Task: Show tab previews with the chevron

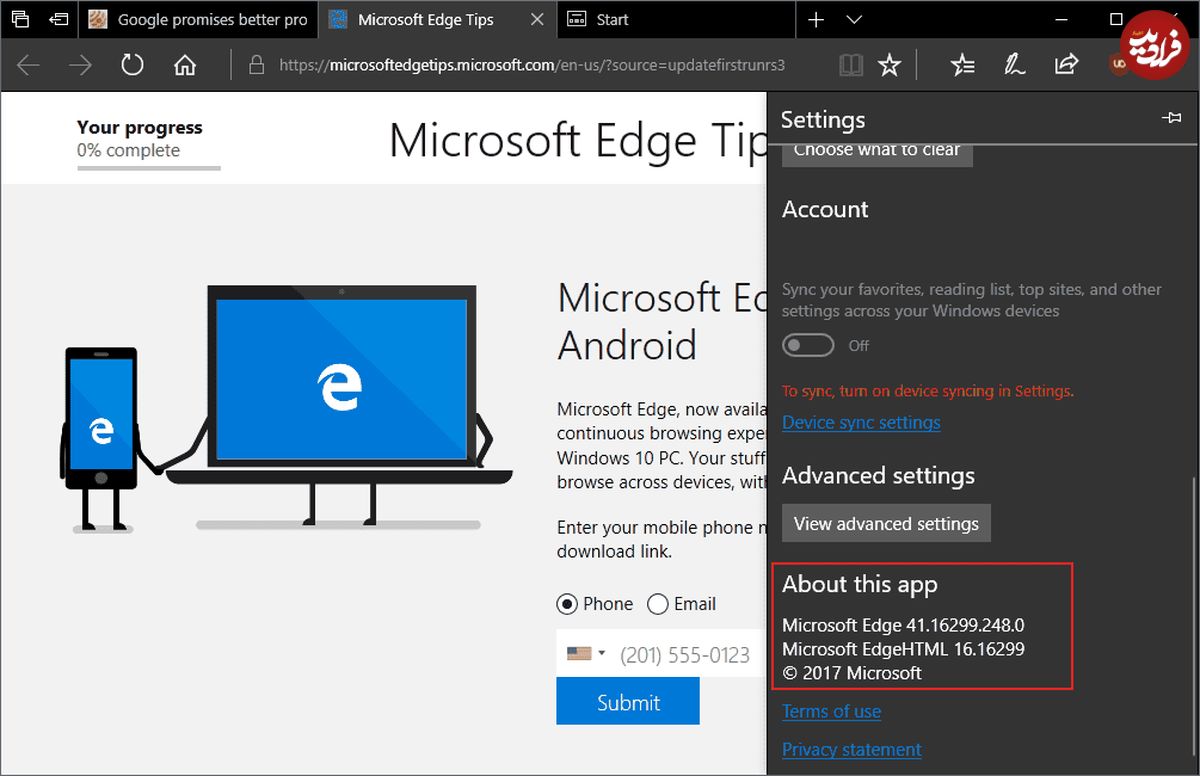Action: (x=854, y=19)
